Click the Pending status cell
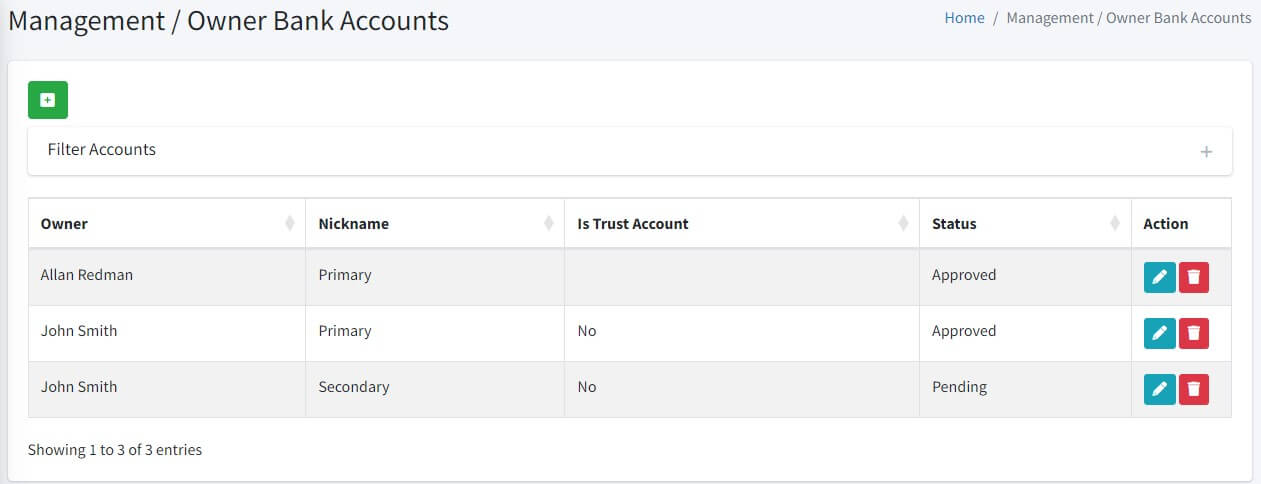 pos(1025,389)
